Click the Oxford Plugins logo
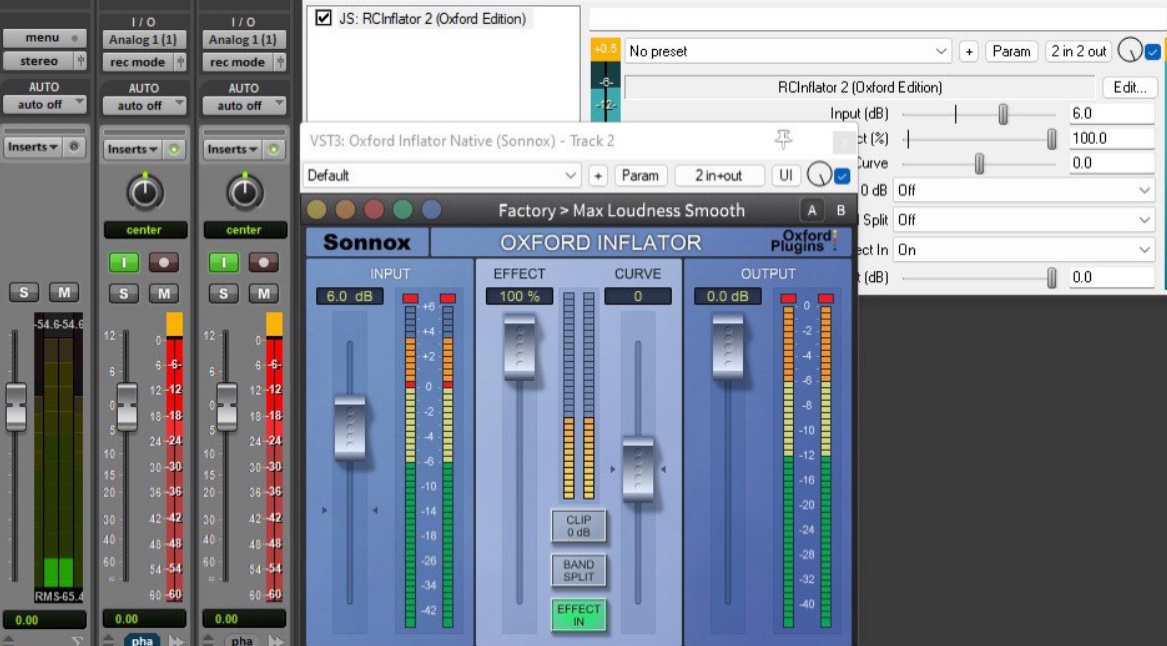1167x646 pixels. point(804,241)
